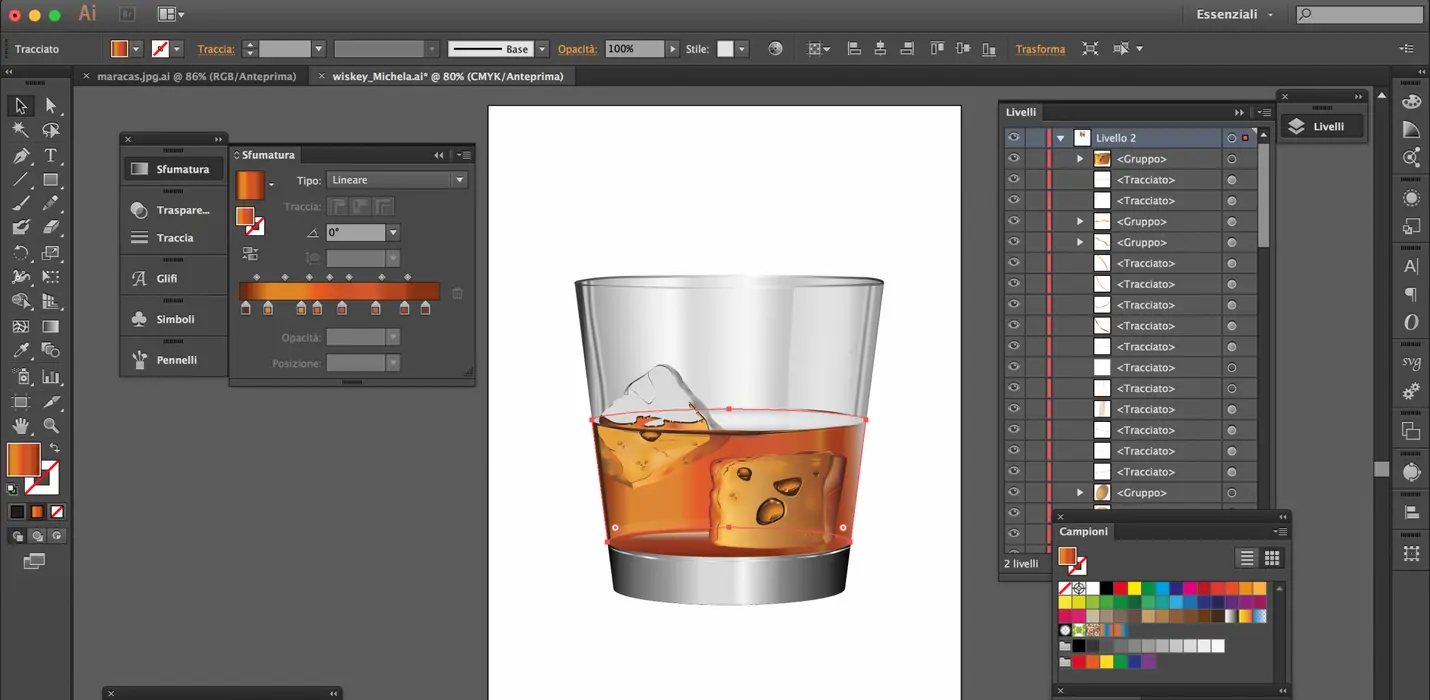Image resolution: width=1430 pixels, height=700 pixels.
Task: Pick the red swatch in Campioni
Action: tap(1121, 588)
